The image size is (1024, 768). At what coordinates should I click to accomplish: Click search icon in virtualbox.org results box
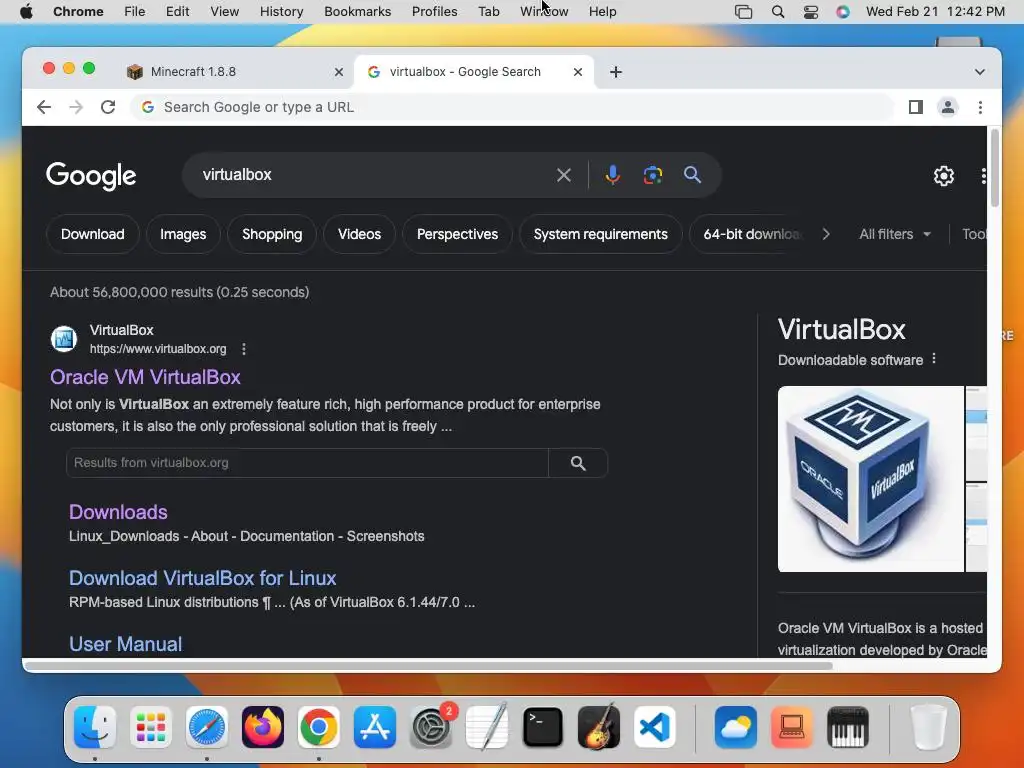click(x=578, y=463)
